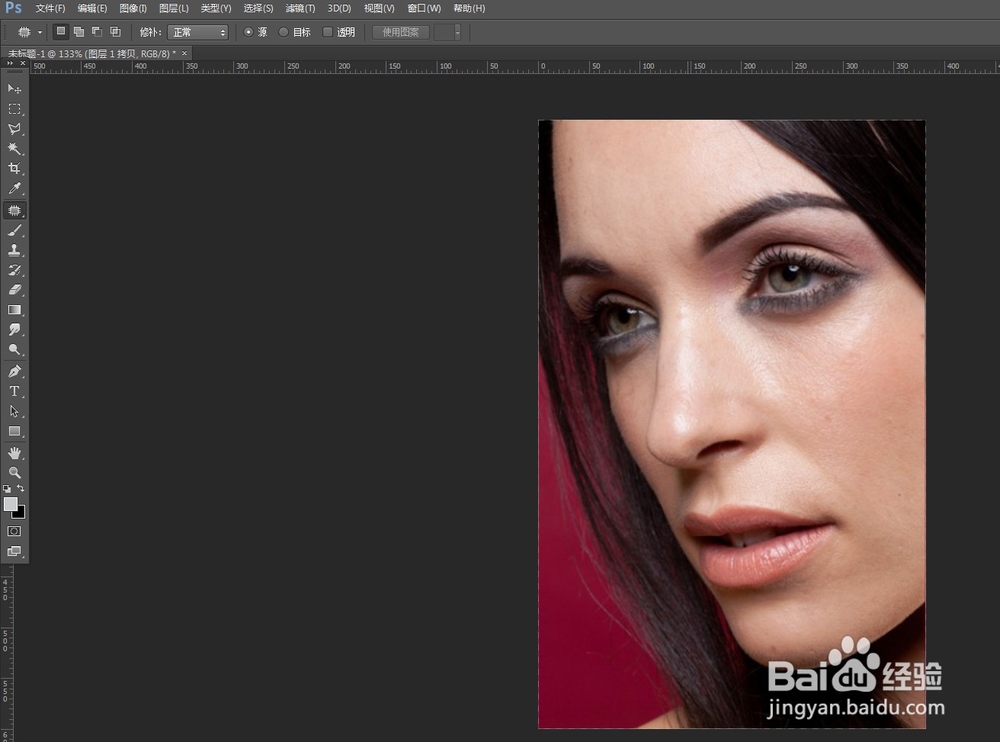The width and height of the screenshot is (1000, 742).
Task: Select the Rectangle shape tool
Action: click(x=14, y=431)
